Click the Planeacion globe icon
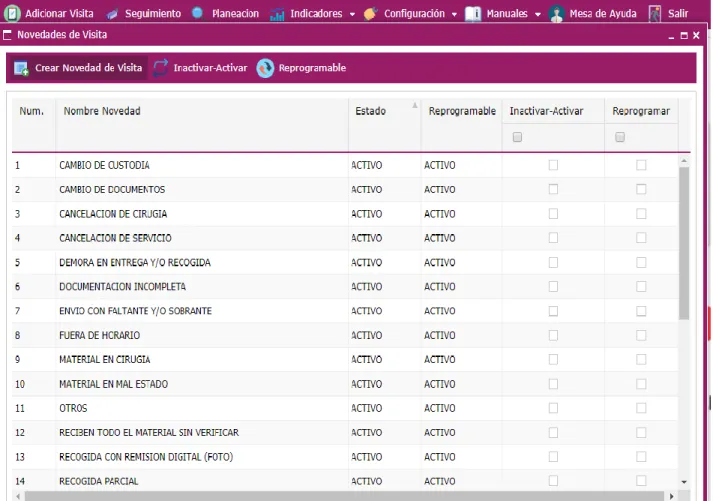 pos(197,13)
